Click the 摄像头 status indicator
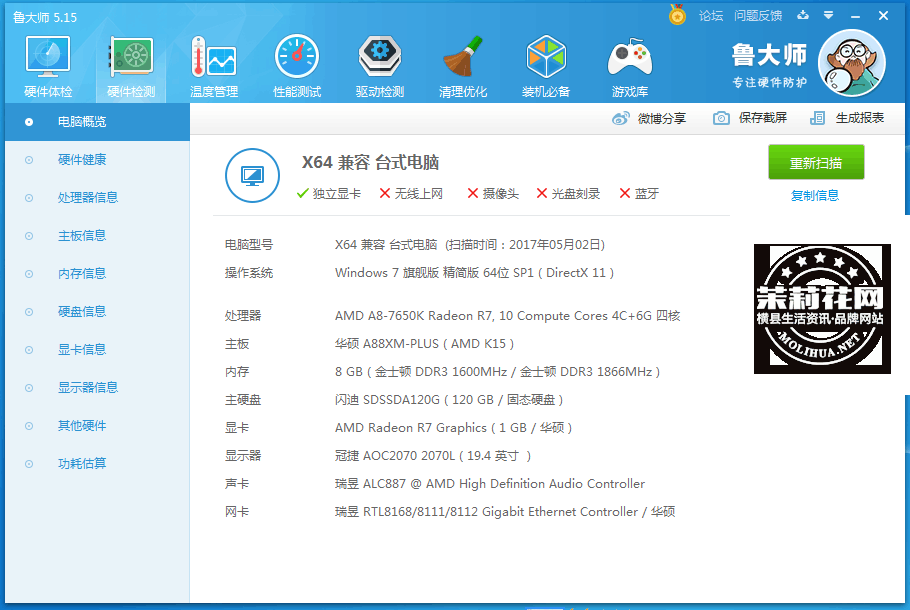 coord(493,194)
